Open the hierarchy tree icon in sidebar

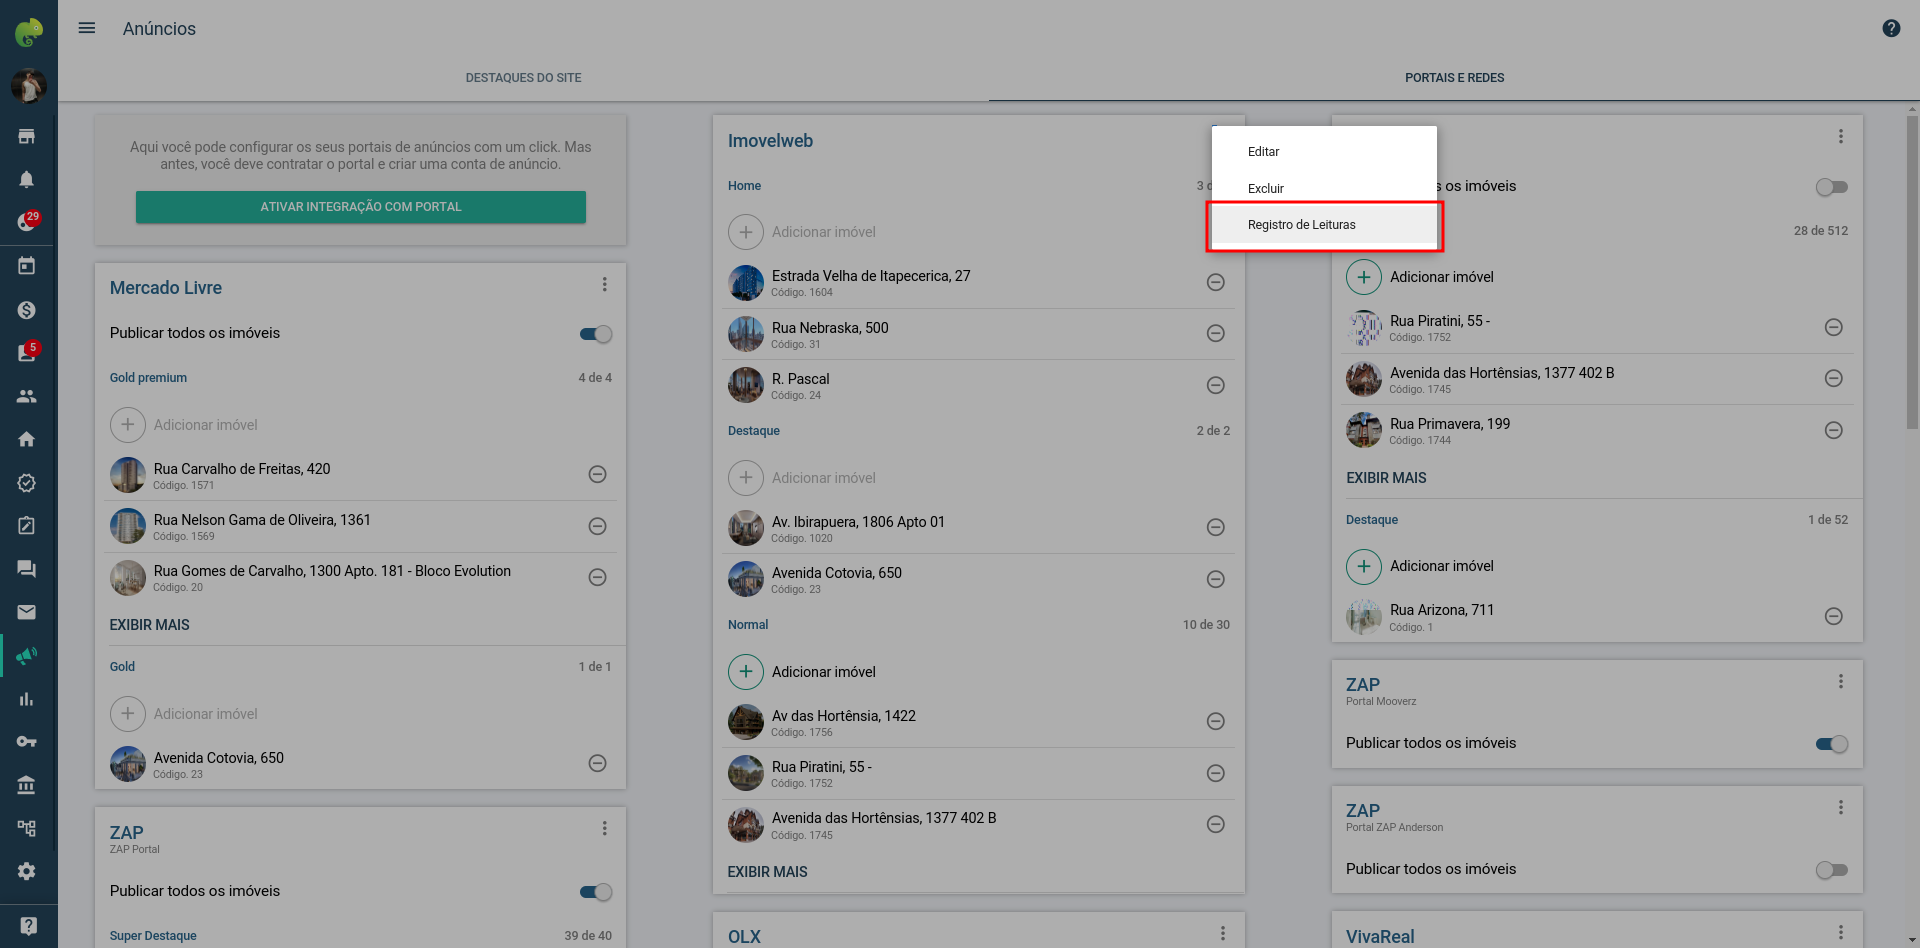tap(27, 828)
